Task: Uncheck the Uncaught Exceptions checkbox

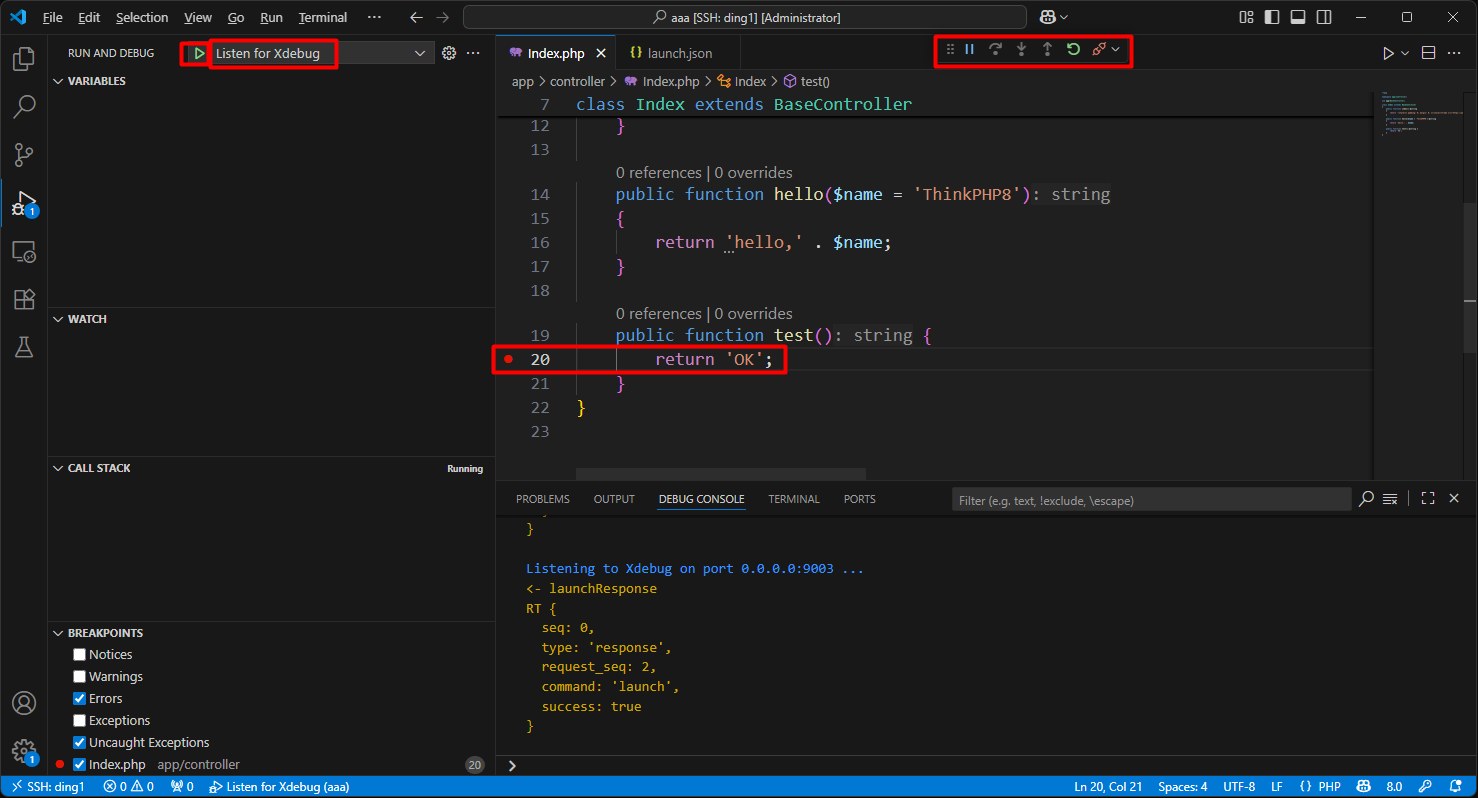Action: tap(79, 743)
